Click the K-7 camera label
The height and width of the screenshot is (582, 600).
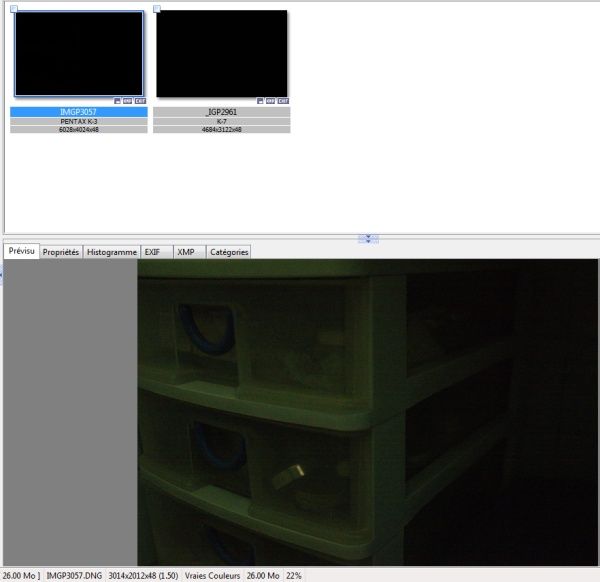[x=222, y=121]
